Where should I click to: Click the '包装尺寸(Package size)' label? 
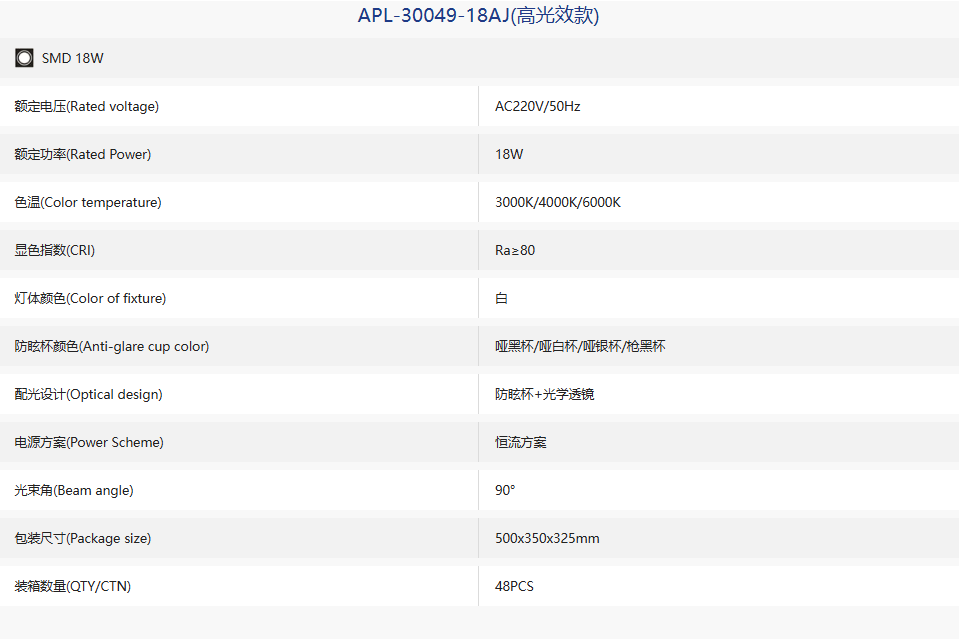click(83, 538)
